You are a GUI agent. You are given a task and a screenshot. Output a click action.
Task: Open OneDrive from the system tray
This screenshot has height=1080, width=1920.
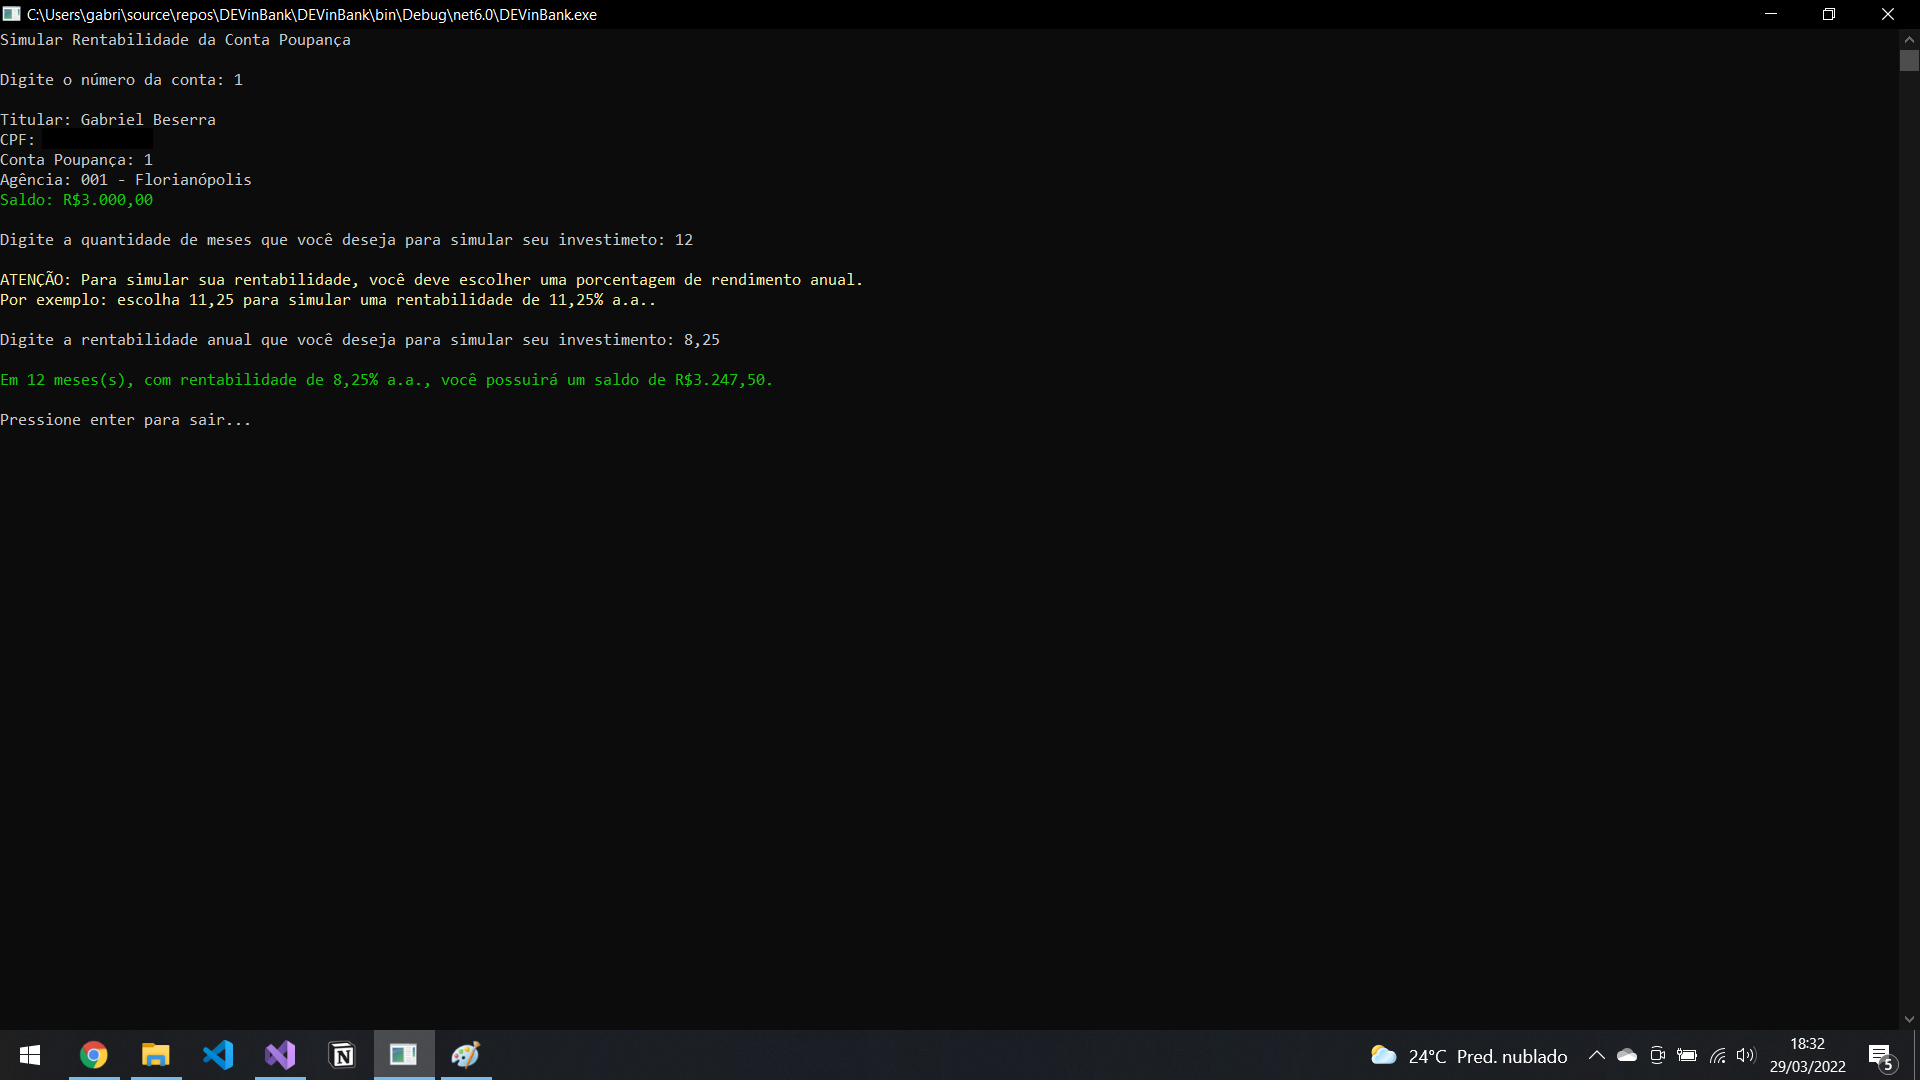[x=1627, y=1055]
